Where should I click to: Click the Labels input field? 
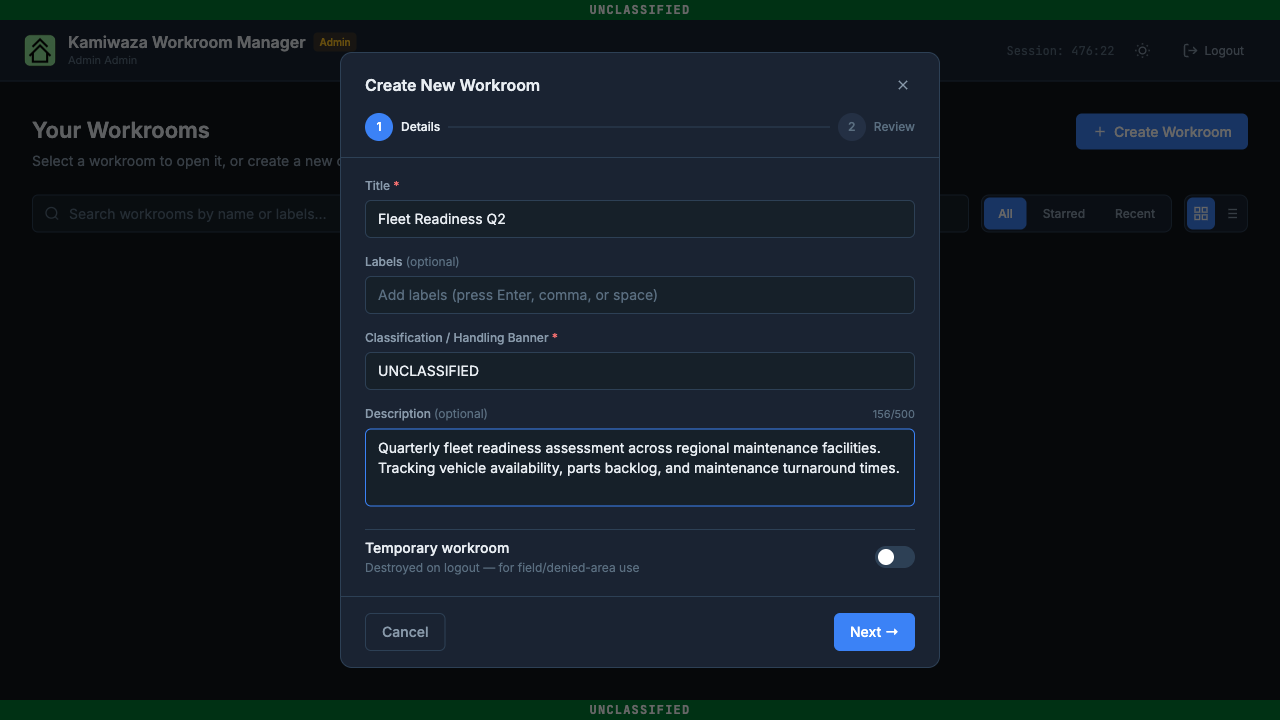click(x=640, y=295)
